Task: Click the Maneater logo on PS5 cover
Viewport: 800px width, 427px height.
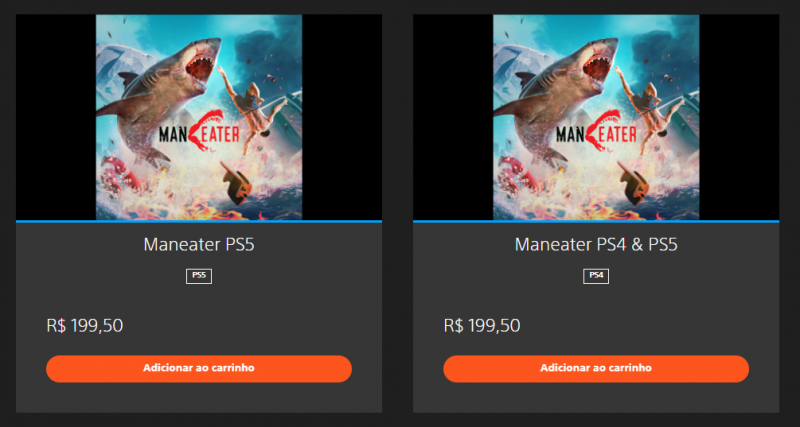Action: click(x=199, y=132)
